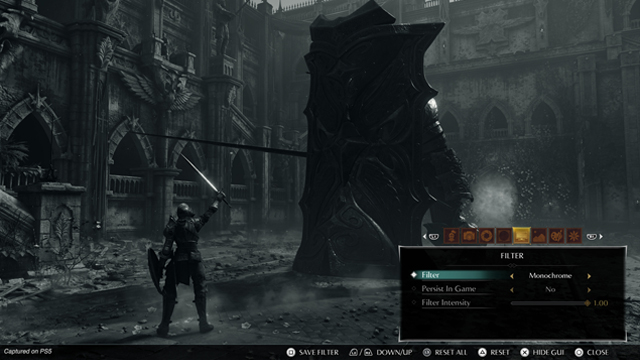Change Filter to previous option with left arrow
The width and height of the screenshot is (640, 360).
pos(512,276)
